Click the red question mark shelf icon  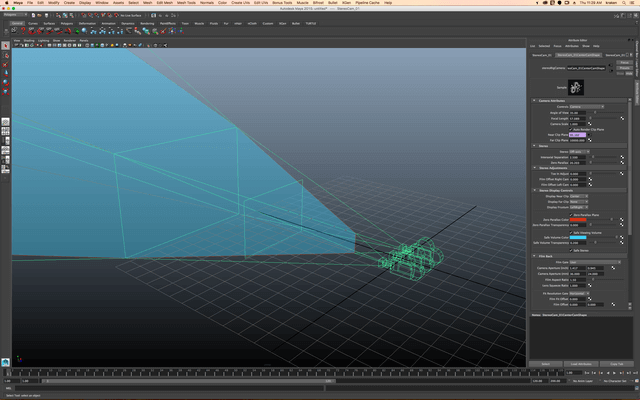pyautogui.click(x=23, y=31)
